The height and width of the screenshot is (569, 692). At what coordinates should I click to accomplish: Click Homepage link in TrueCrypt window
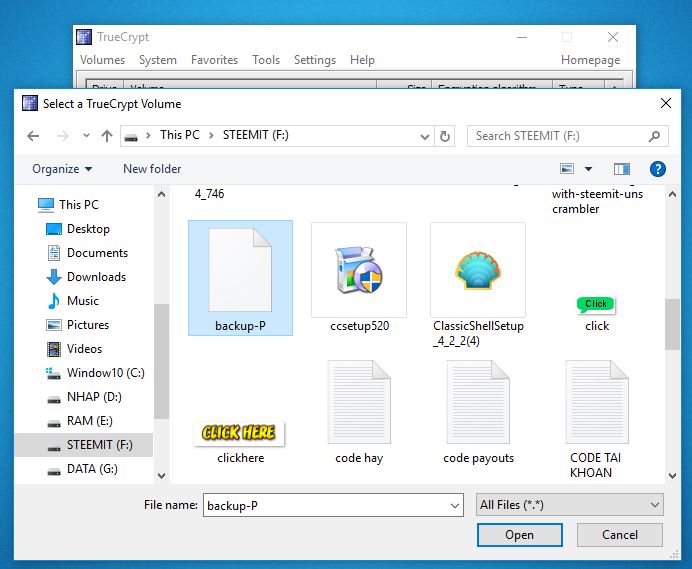(590, 60)
